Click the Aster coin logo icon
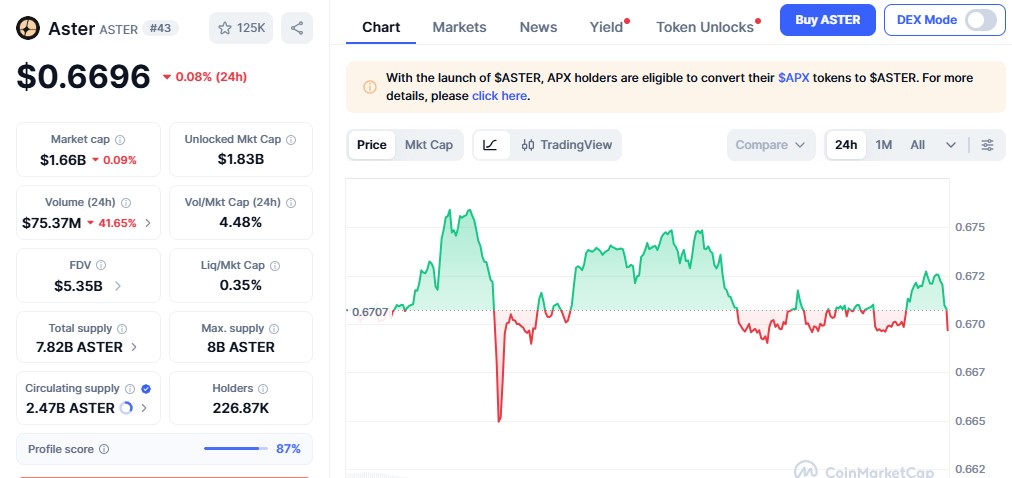The height and width of the screenshot is (478, 1012). [x=28, y=28]
